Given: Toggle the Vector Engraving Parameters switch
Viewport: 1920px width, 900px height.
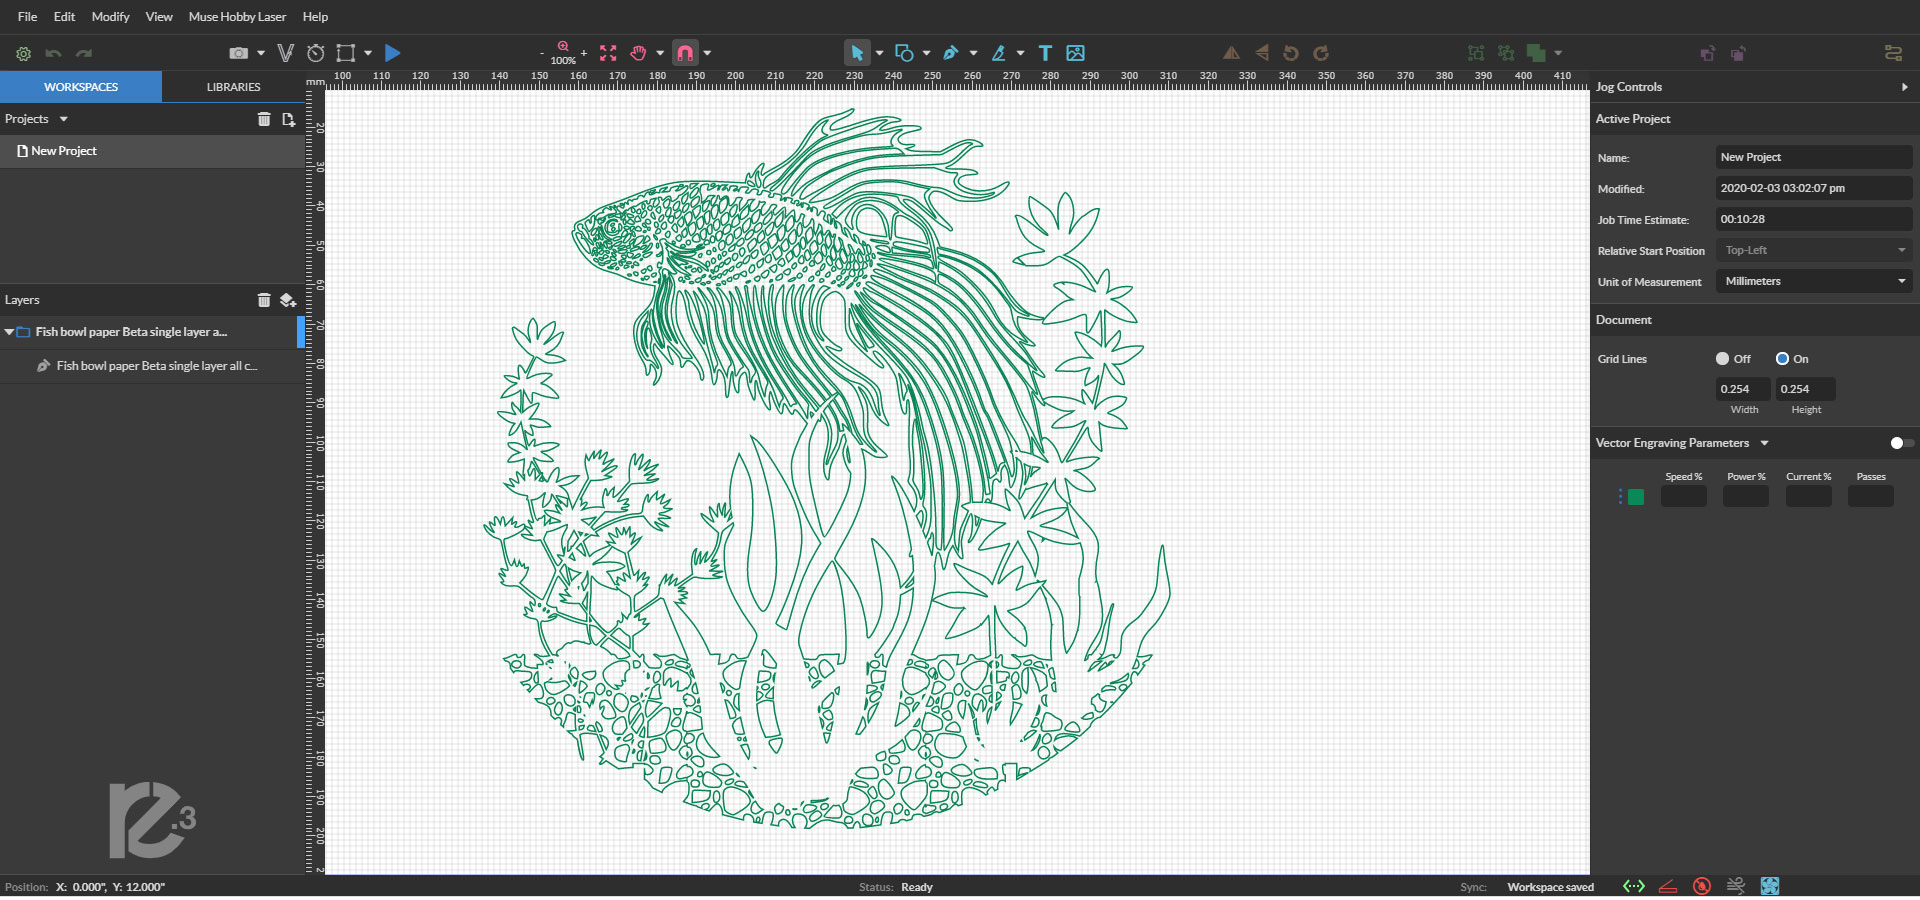Looking at the screenshot, I should click(x=1901, y=443).
